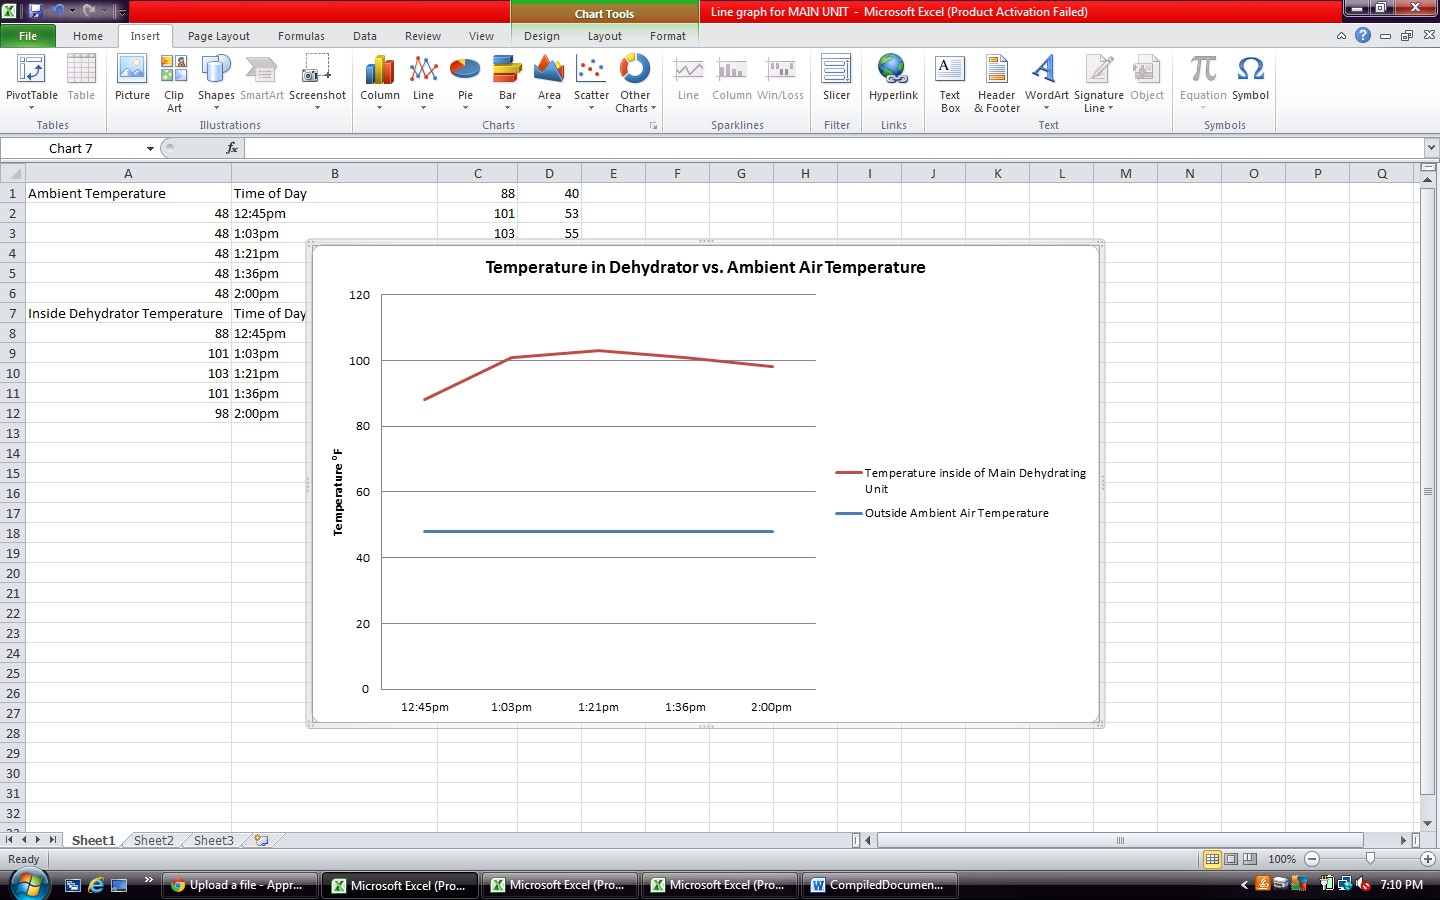Switch to the Sheet2 worksheet tab
The image size is (1440, 900).
(153, 840)
